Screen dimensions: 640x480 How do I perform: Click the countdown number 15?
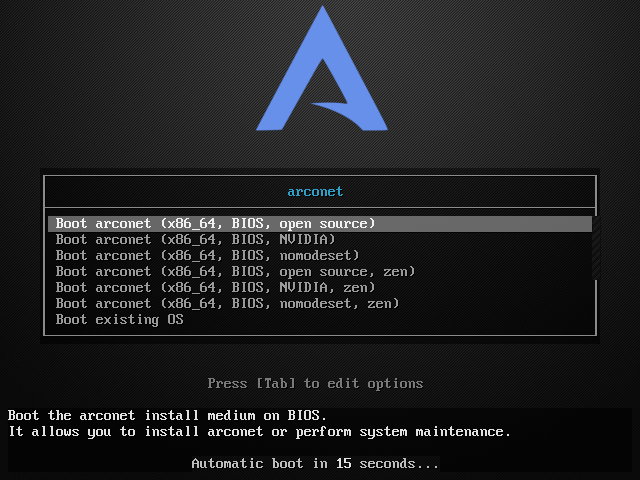click(344, 463)
